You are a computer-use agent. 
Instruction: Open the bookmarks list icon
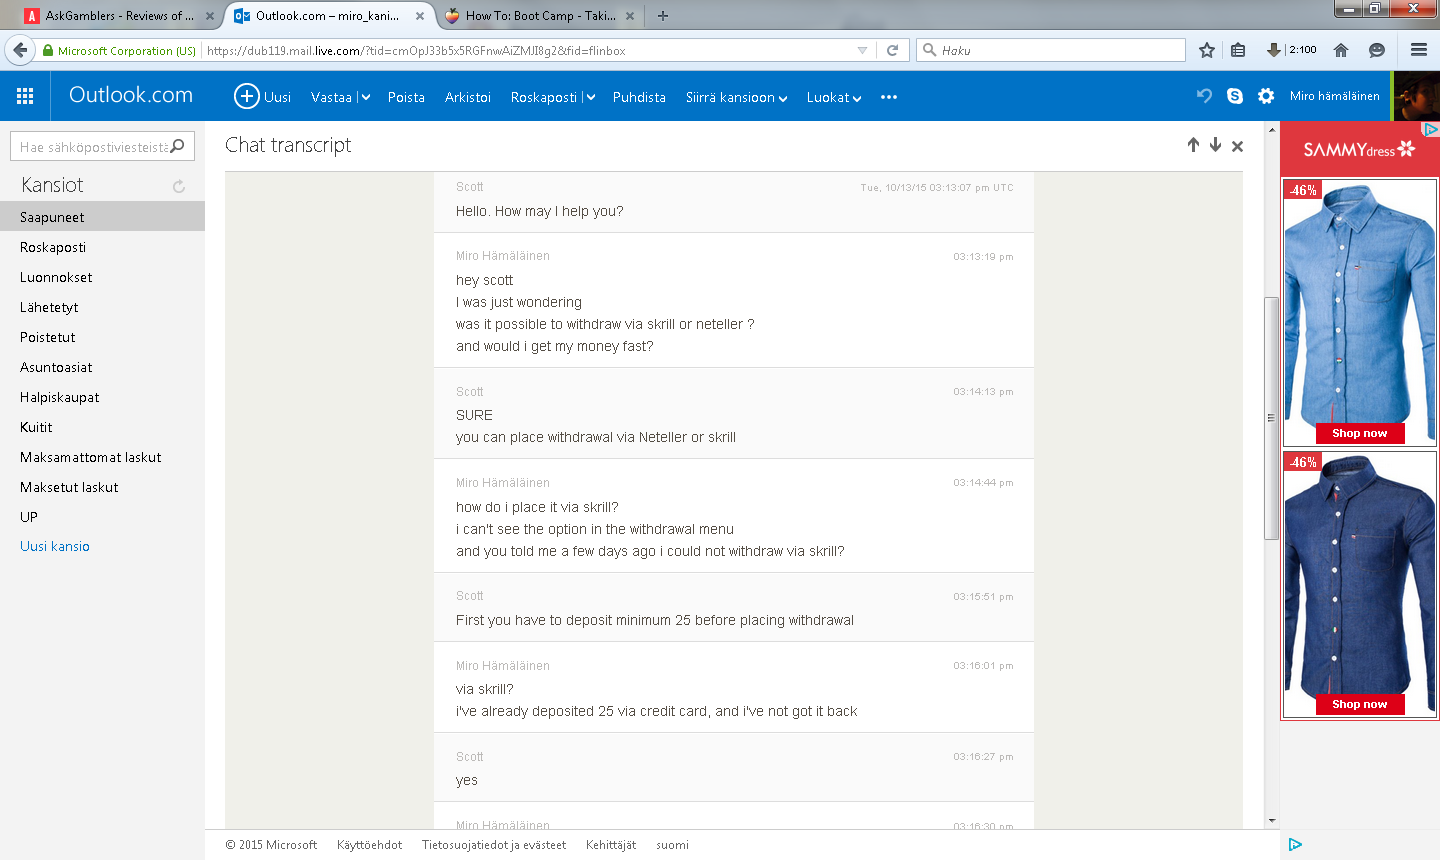tap(1238, 50)
